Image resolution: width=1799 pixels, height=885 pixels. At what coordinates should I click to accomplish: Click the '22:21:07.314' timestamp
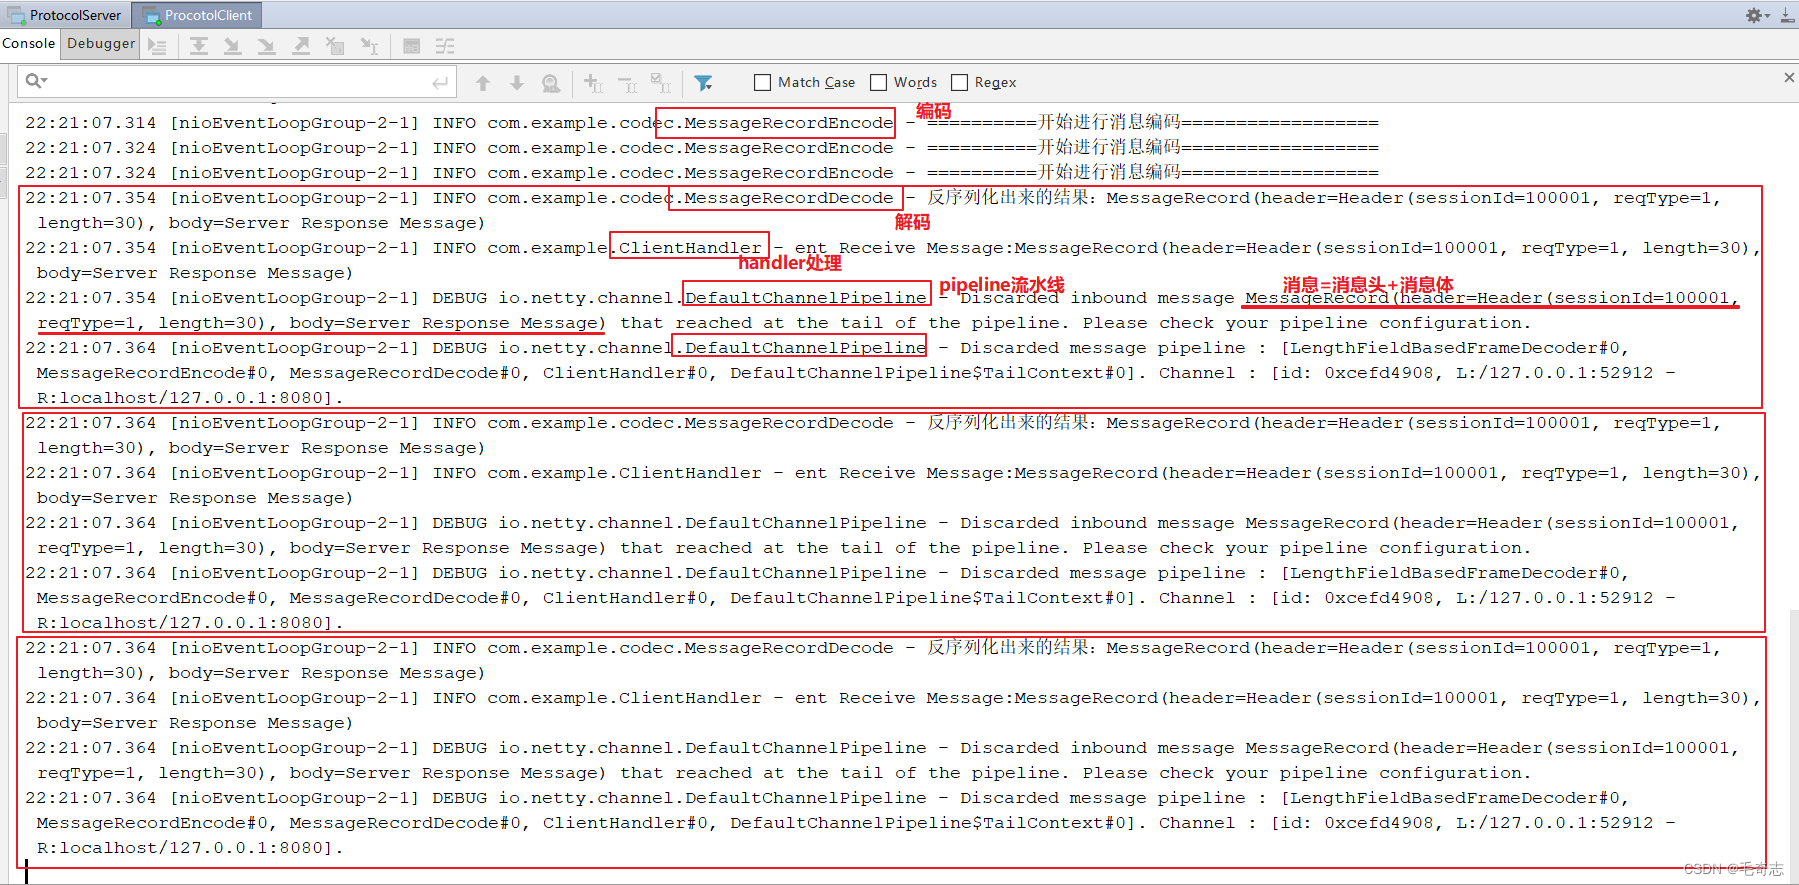[x=91, y=123]
